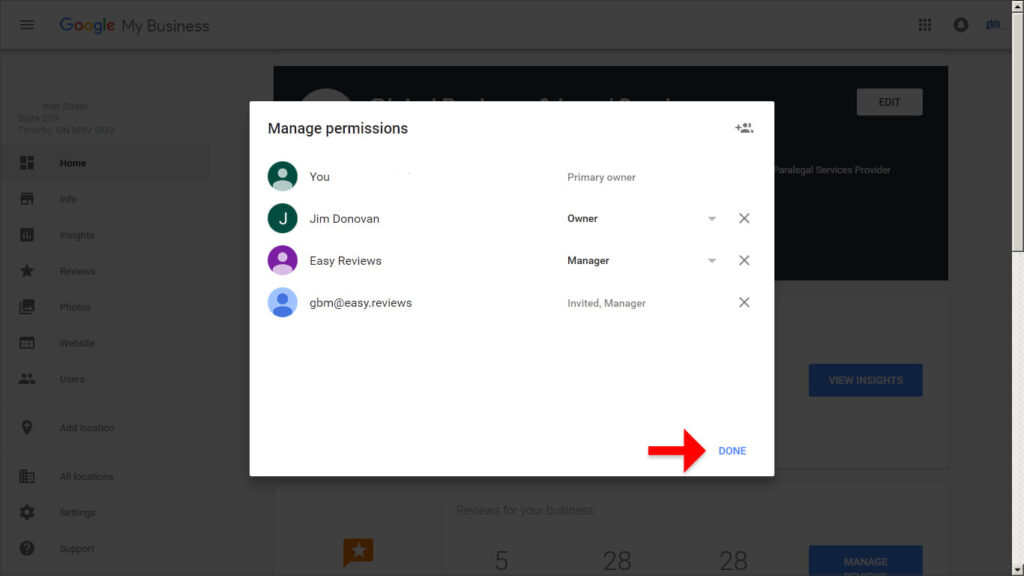
Task: Click the 'Easy Reviews' name text
Action: (x=345, y=261)
